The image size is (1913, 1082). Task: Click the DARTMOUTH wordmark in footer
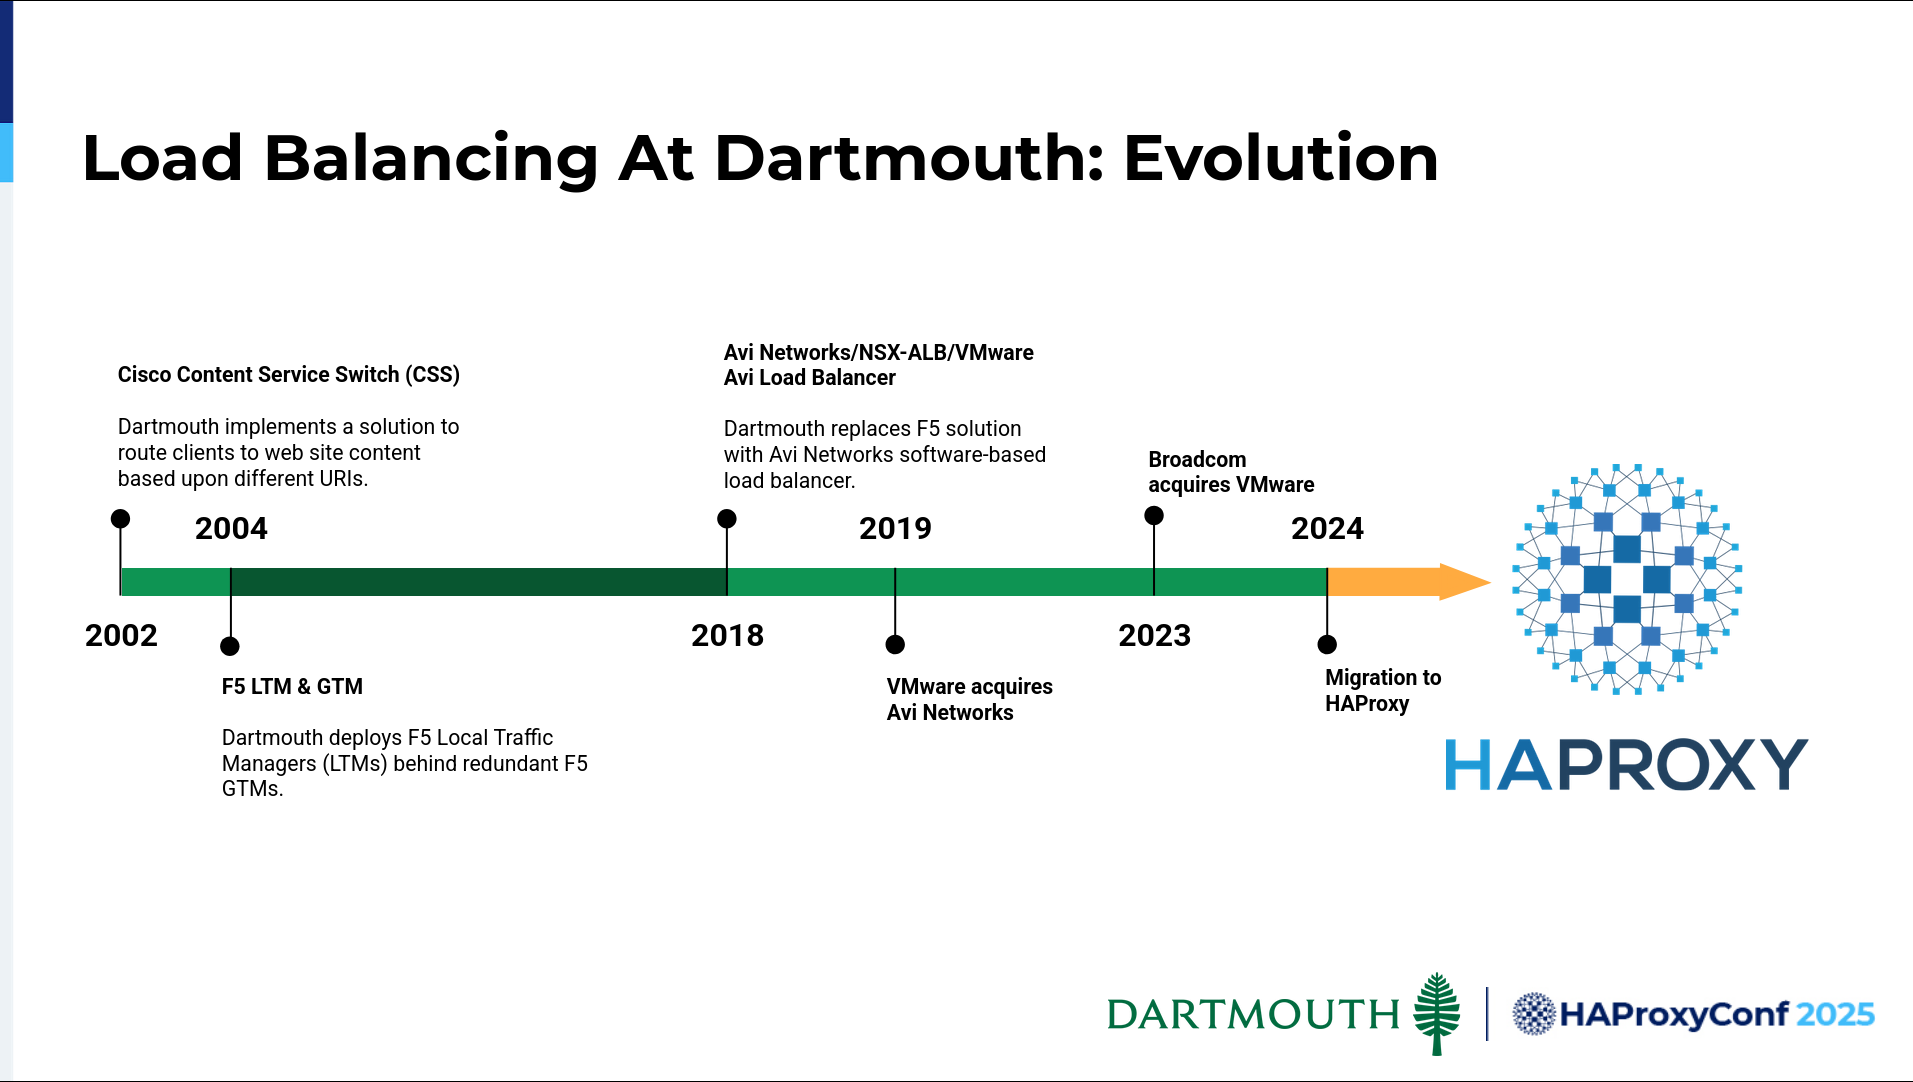(1253, 1014)
